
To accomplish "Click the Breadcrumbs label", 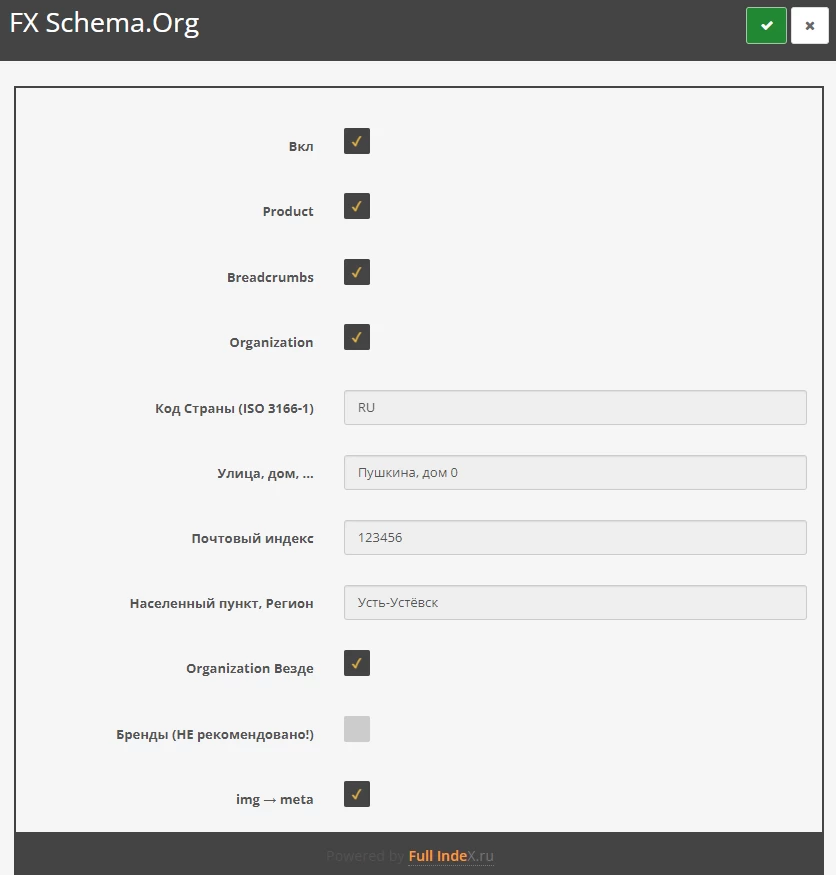I will (270, 277).
